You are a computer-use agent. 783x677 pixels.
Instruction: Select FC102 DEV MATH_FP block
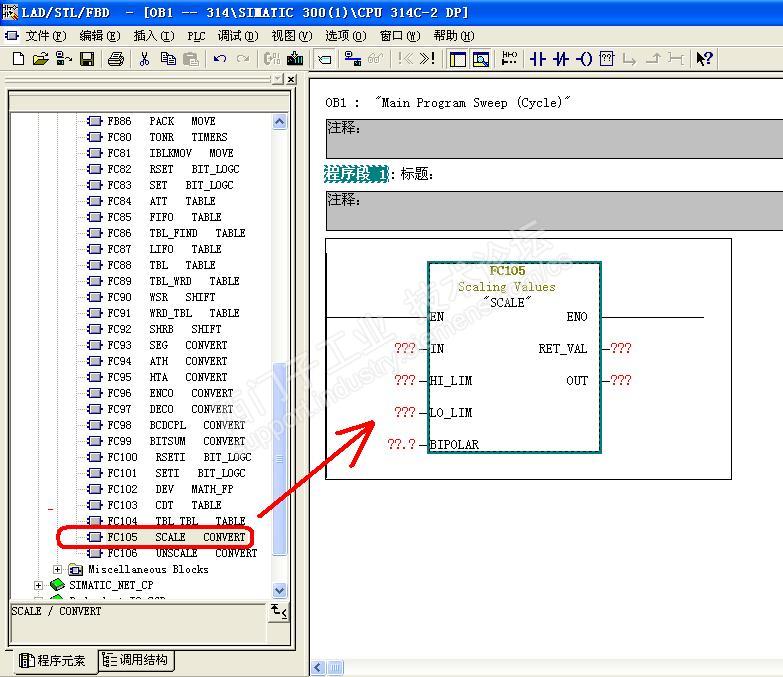pyautogui.click(x=160, y=489)
